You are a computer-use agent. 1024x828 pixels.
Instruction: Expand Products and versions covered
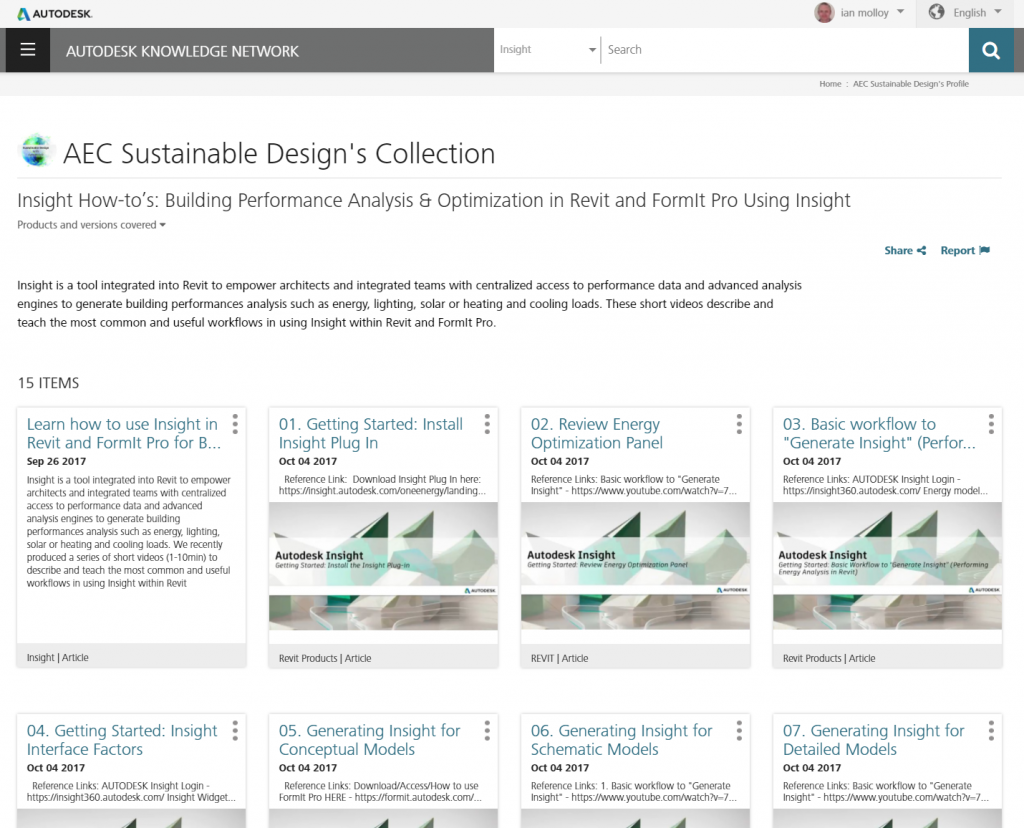91,225
